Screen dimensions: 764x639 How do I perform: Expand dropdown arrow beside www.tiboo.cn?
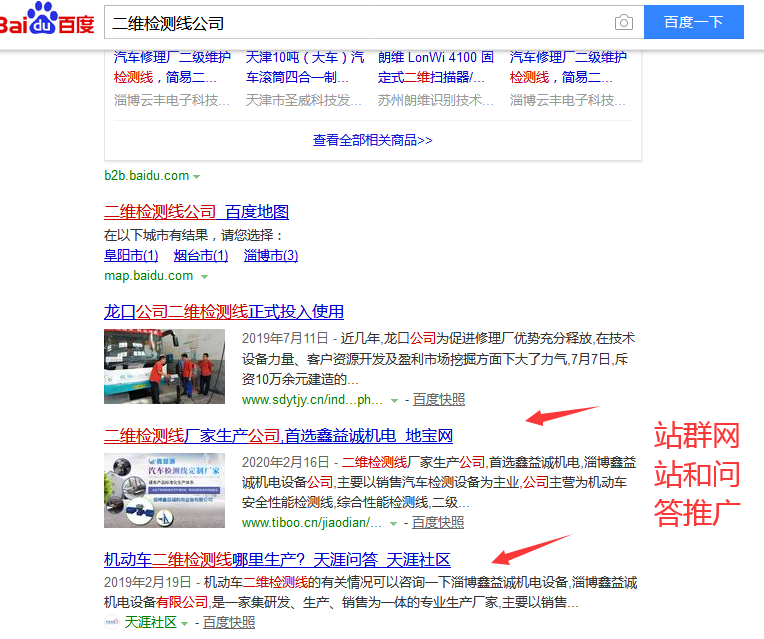click(394, 524)
